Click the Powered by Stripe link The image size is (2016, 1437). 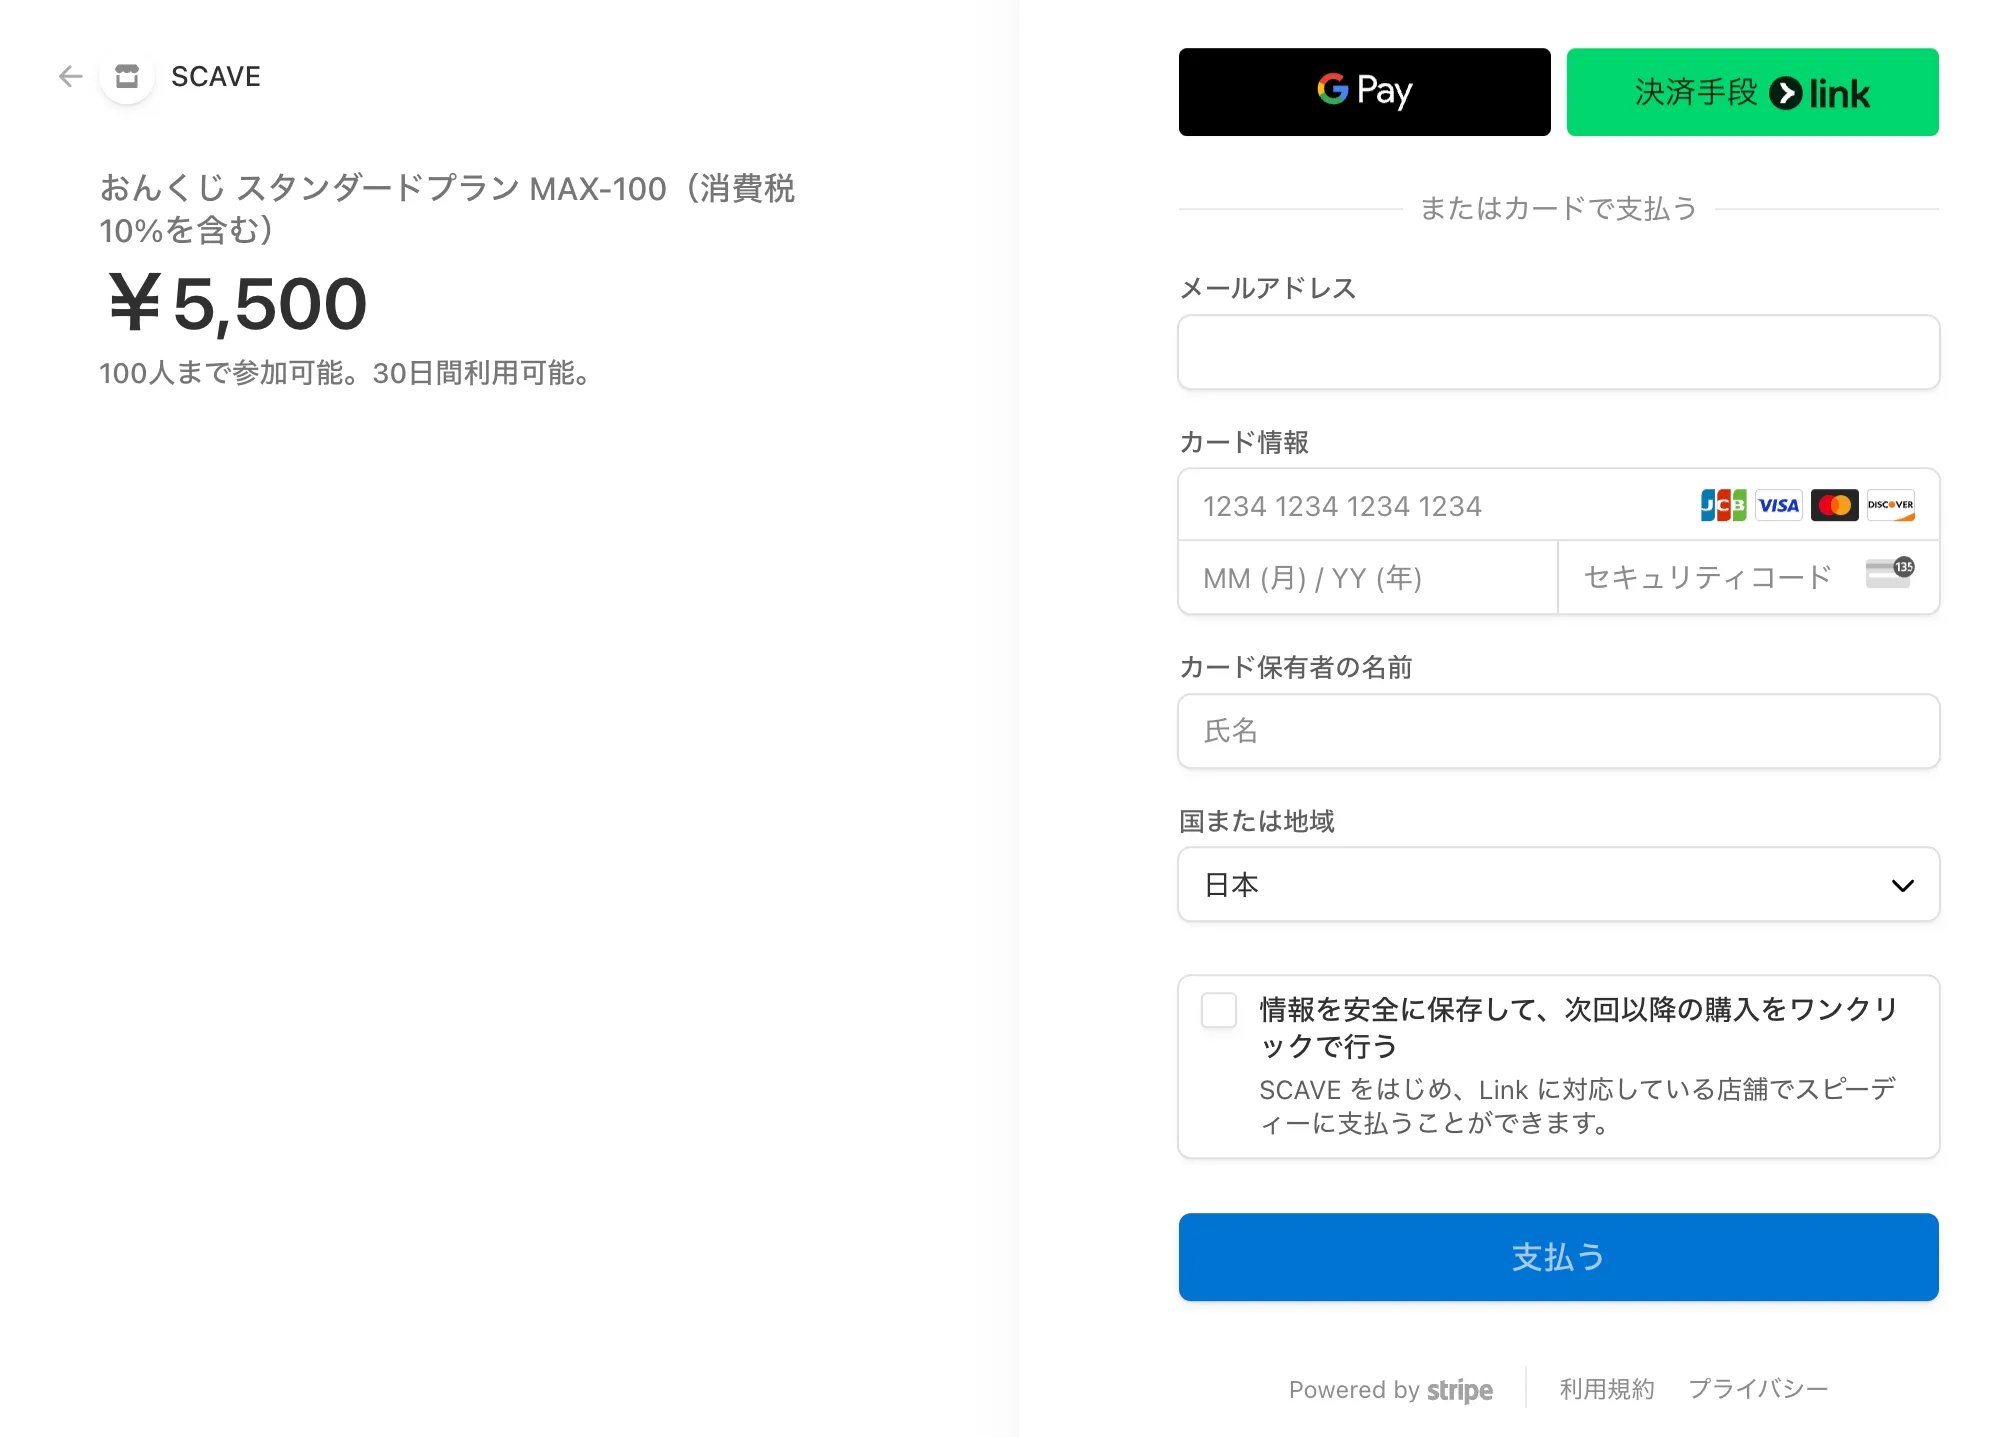click(1391, 1389)
